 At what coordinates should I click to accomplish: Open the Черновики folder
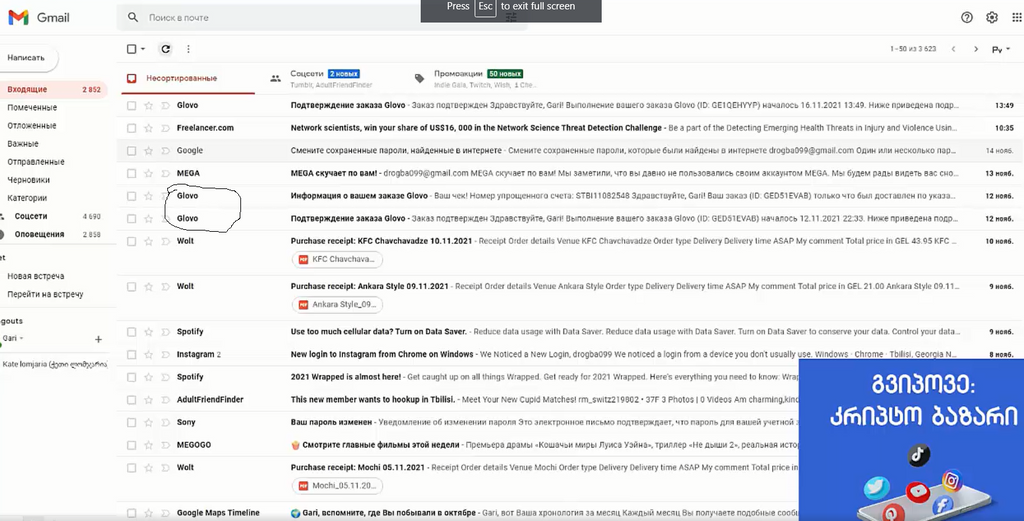[x=29, y=180]
